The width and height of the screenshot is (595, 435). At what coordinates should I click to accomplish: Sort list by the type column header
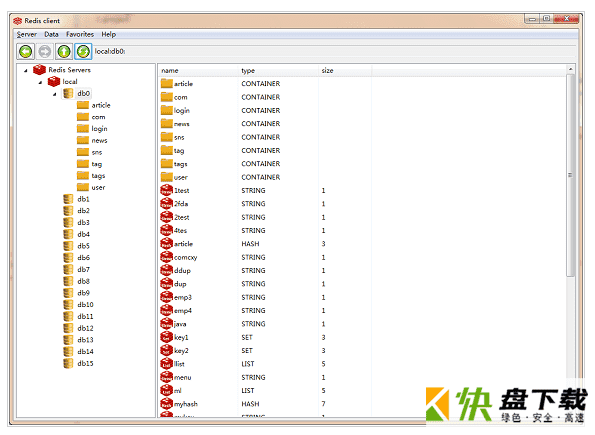[248, 71]
